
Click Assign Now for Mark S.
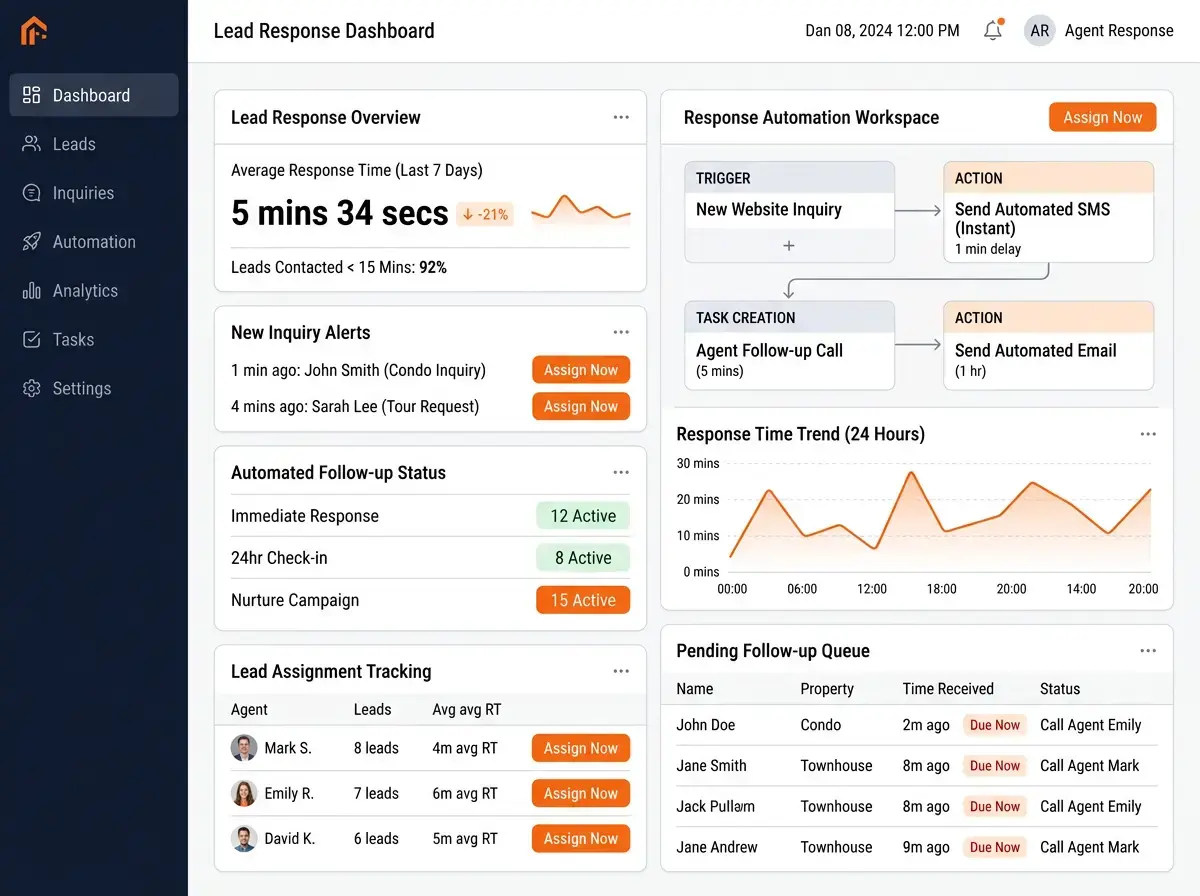point(581,748)
